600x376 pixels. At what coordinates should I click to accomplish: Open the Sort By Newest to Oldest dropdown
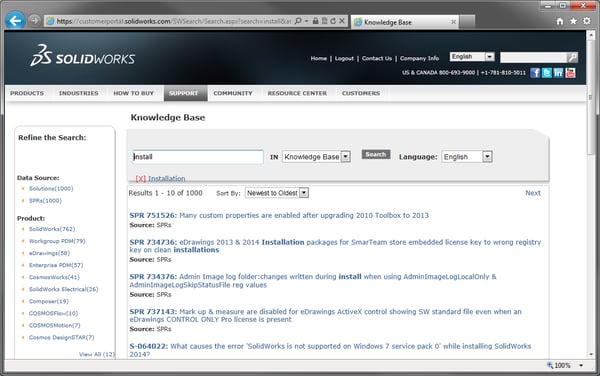click(x=277, y=193)
